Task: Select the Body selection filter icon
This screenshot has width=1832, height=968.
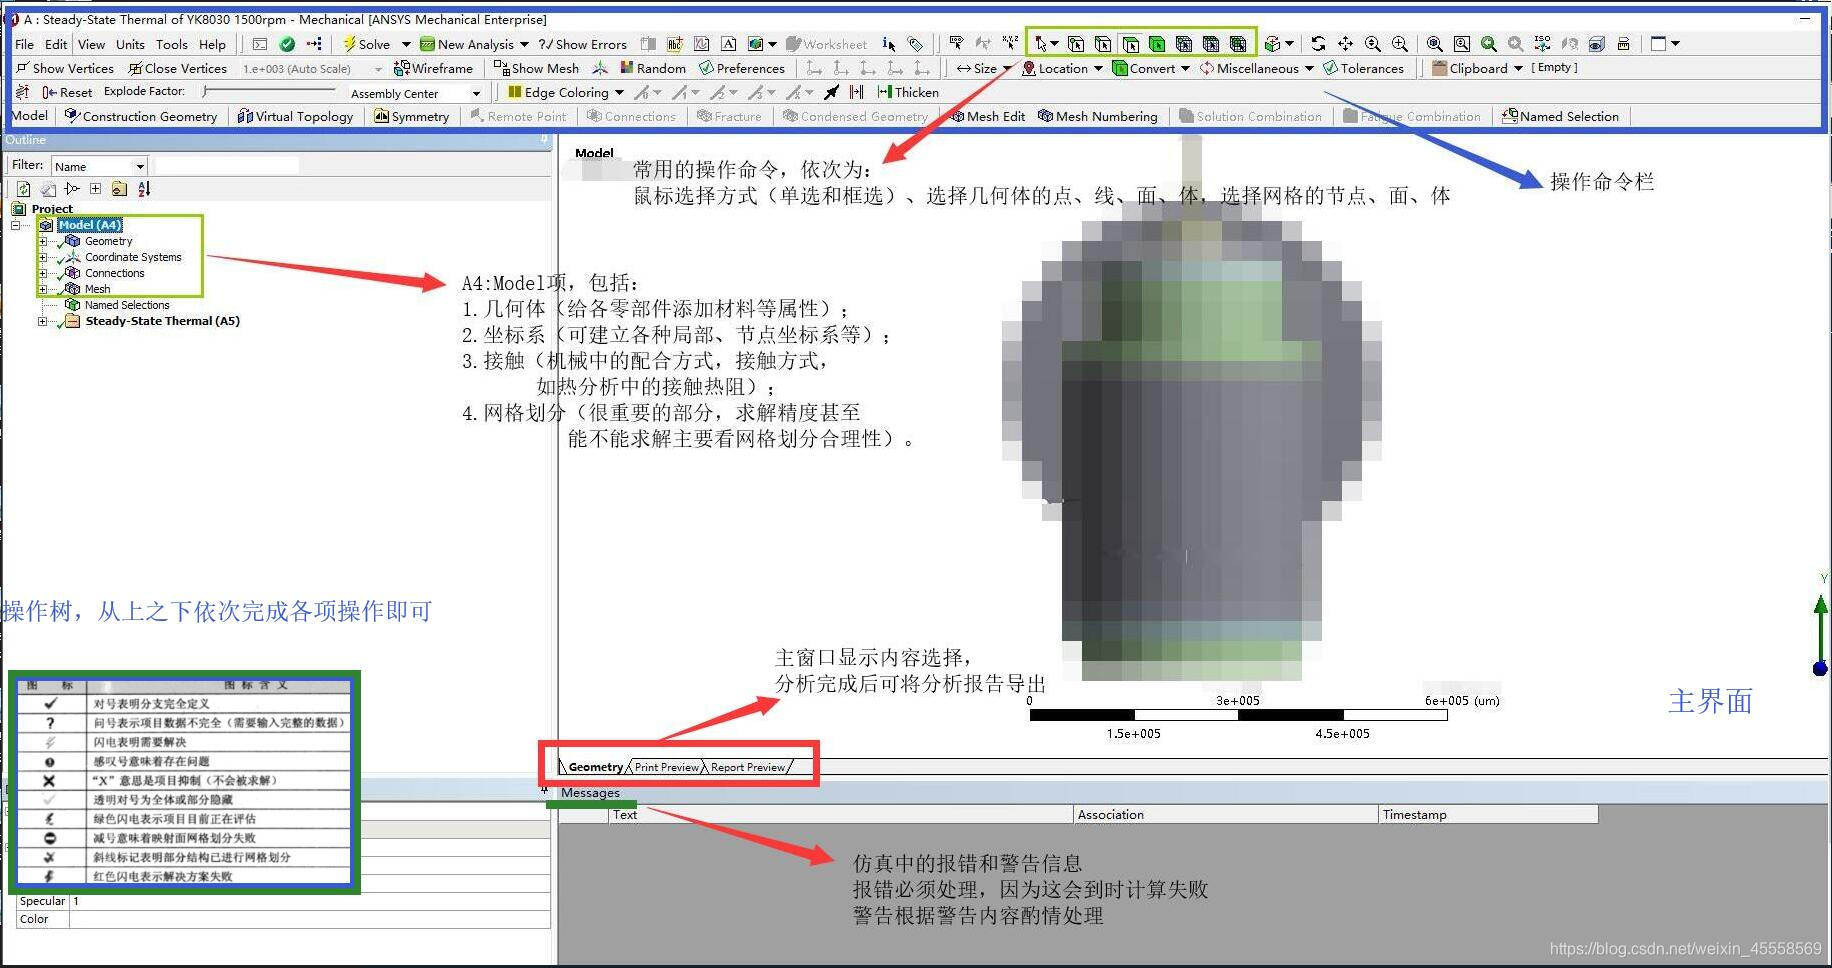Action: (x=1157, y=44)
